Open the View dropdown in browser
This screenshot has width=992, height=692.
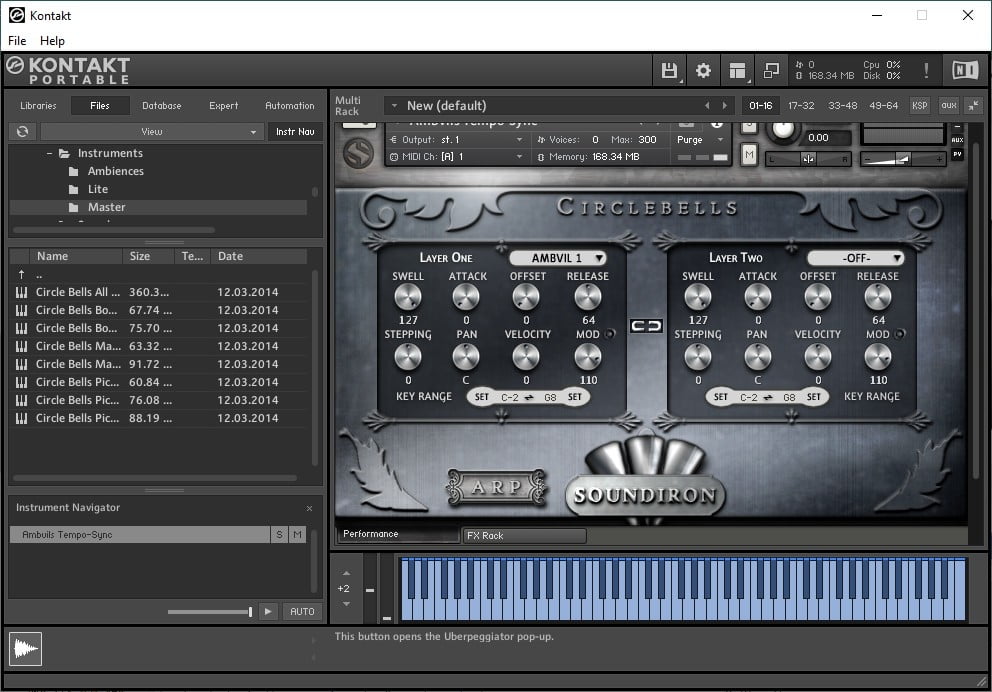click(x=152, y=132)
